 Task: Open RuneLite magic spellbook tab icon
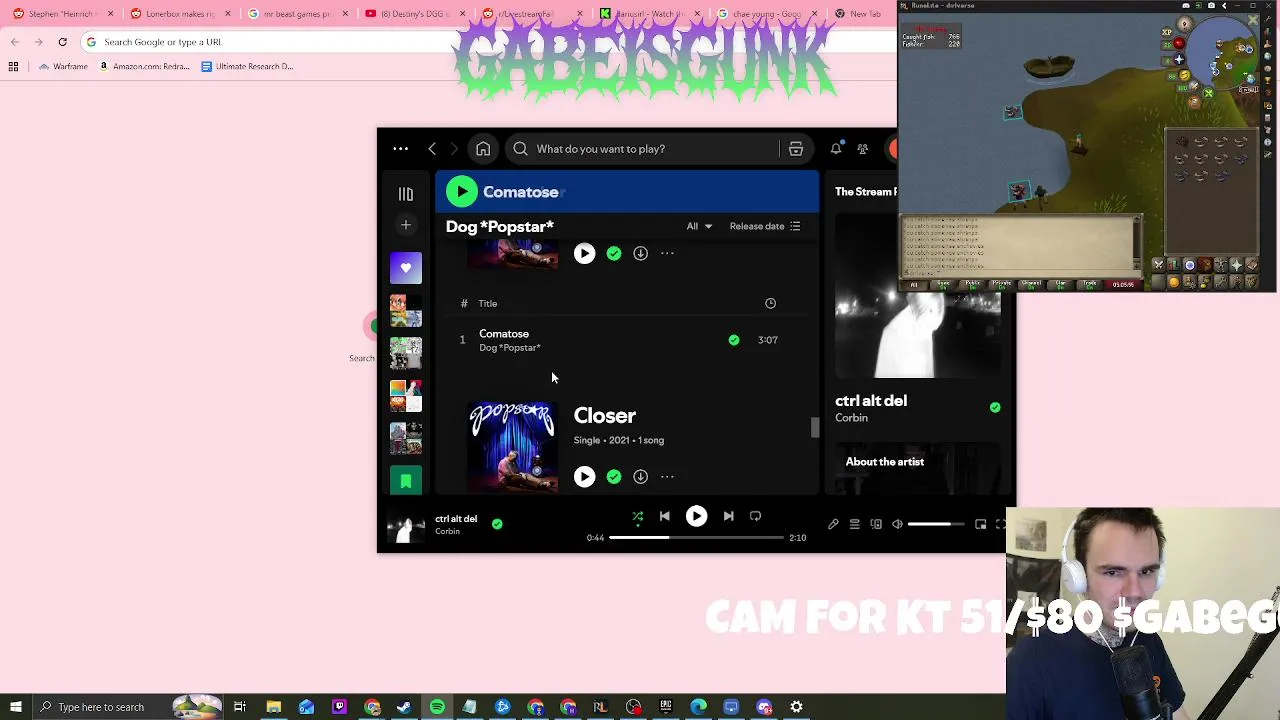pos(1252,265)
